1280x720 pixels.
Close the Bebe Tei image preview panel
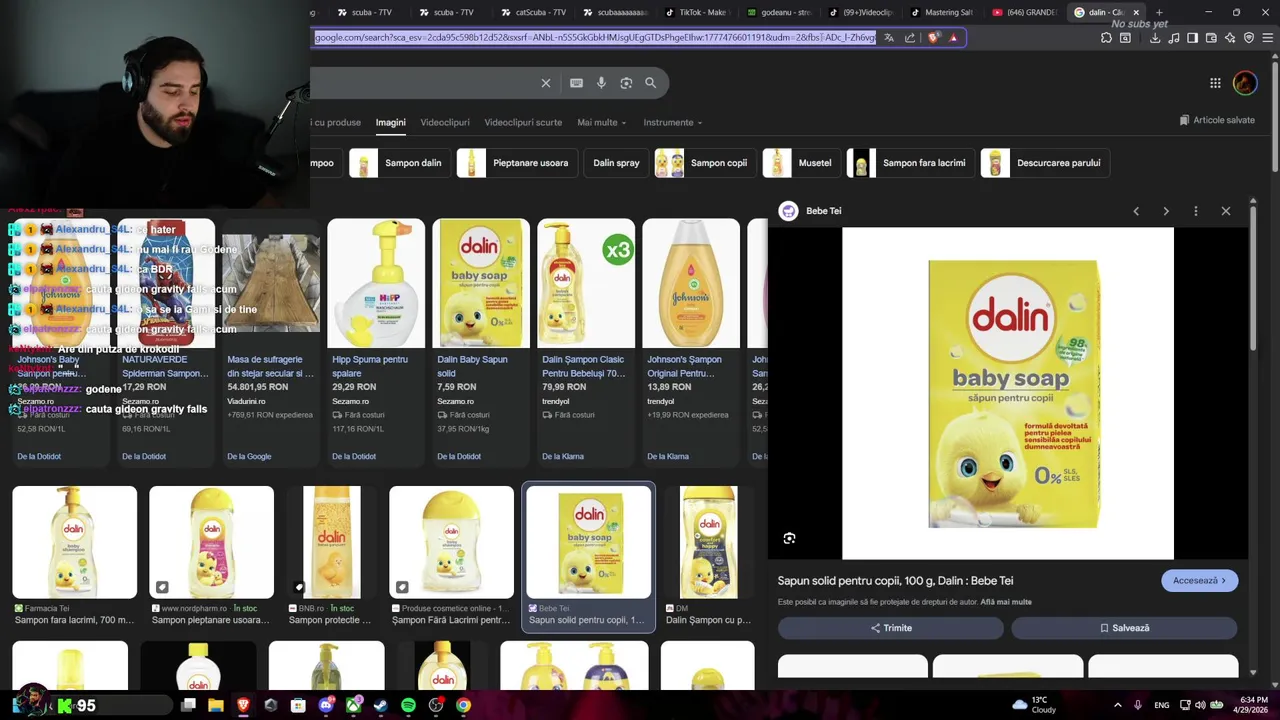click(1226, 211)
